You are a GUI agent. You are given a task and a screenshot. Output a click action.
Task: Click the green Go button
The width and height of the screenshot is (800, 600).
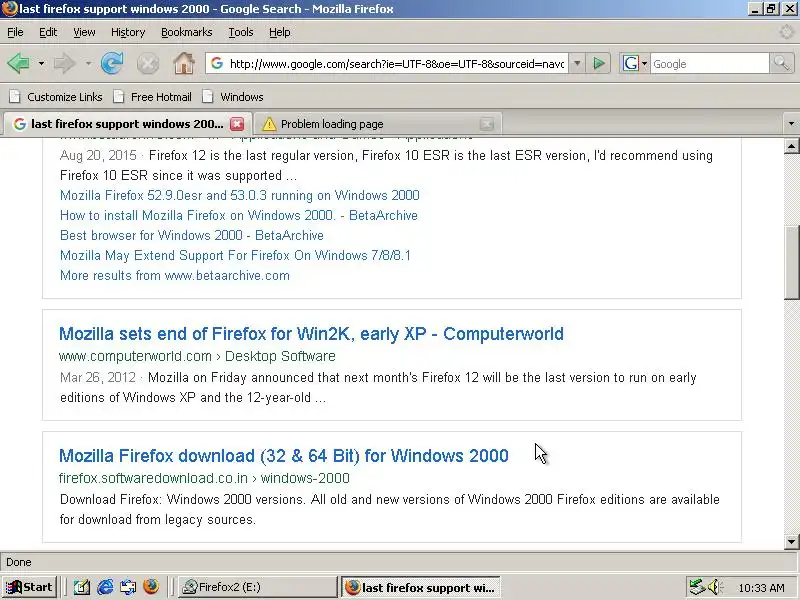pyautogui.click(x=598, y=64)
